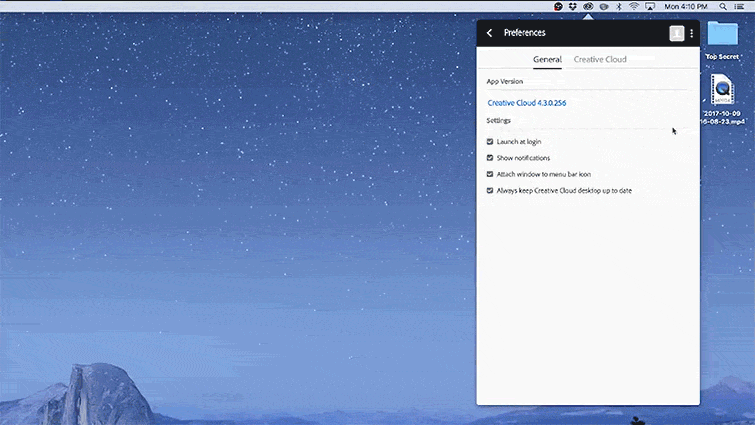The height and width of the screenshot is (425, 755).
Task: Click the round face icon in menu bar
Action: (x=558, y=6)
